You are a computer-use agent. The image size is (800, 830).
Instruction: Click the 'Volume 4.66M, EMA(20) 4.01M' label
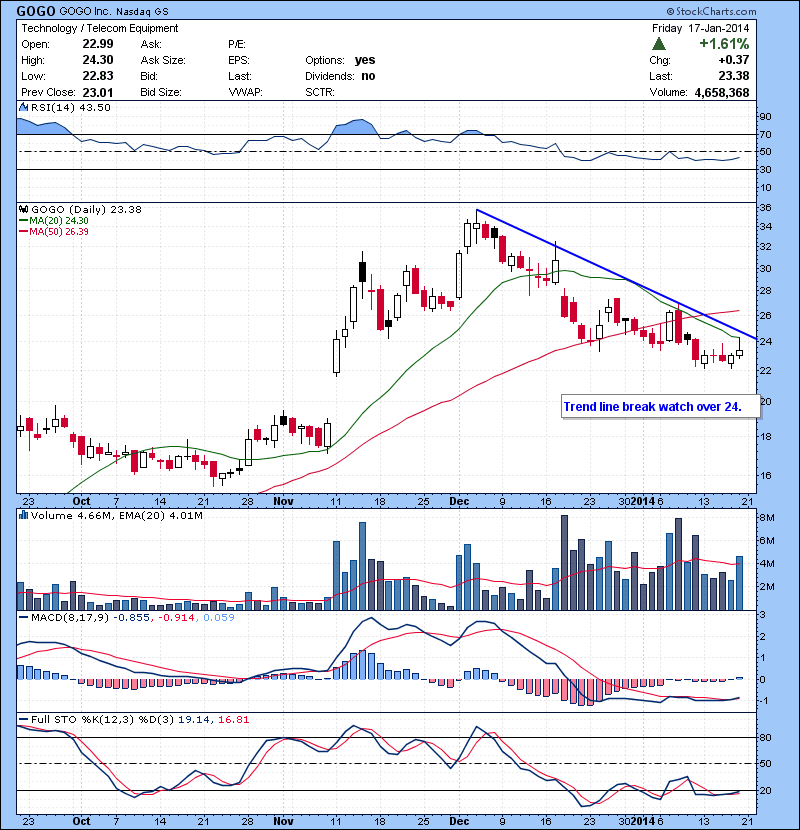click(x=116, y=515)
